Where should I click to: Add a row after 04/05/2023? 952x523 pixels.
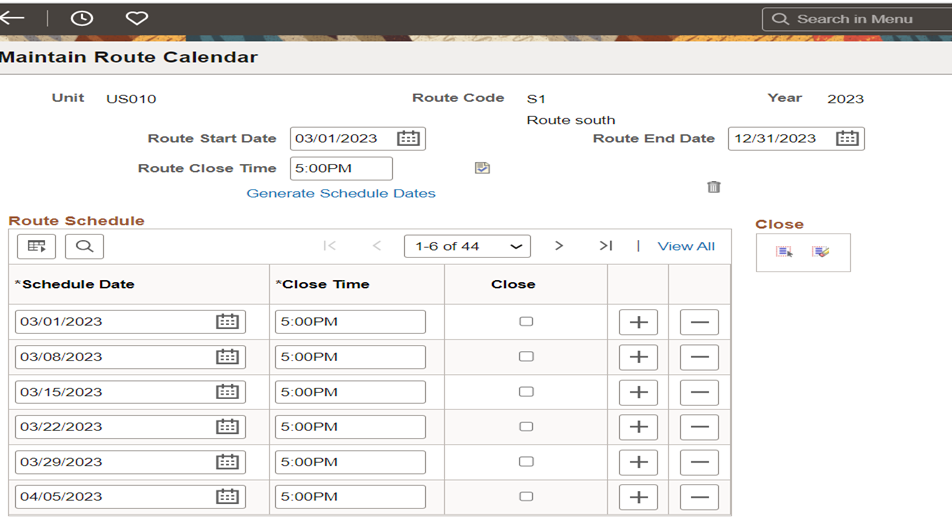[638, 497]
